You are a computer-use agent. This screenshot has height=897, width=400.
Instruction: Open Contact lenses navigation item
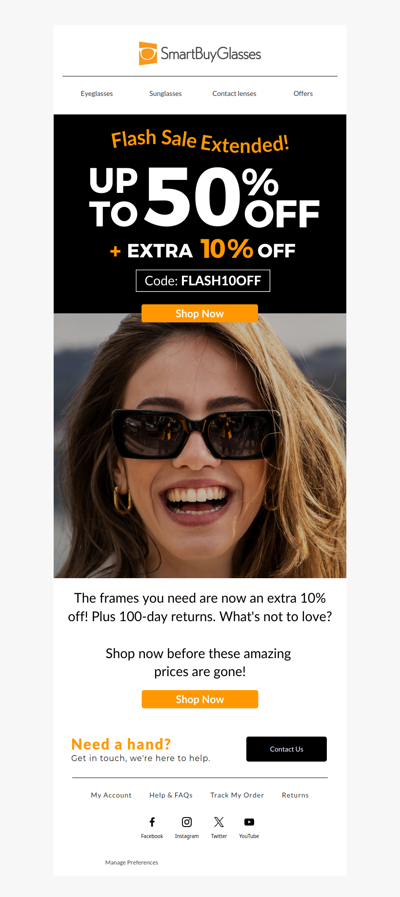[234, 94]
